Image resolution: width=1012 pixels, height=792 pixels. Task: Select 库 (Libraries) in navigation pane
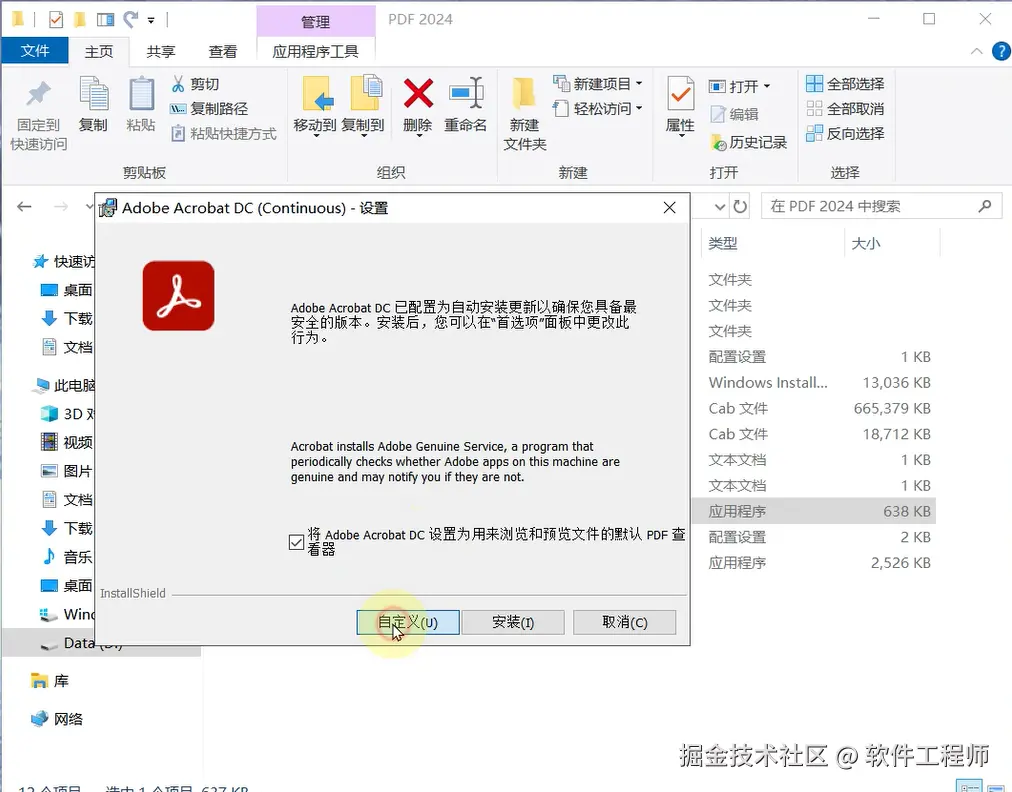click(50, 681)
